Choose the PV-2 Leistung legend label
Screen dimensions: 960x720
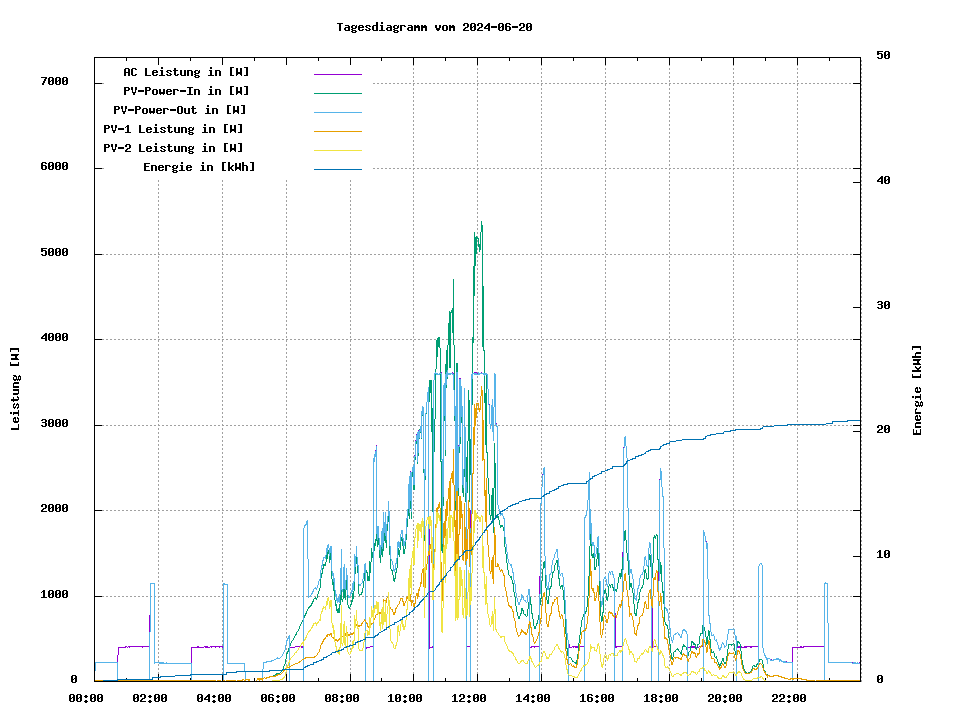(173, 148)
